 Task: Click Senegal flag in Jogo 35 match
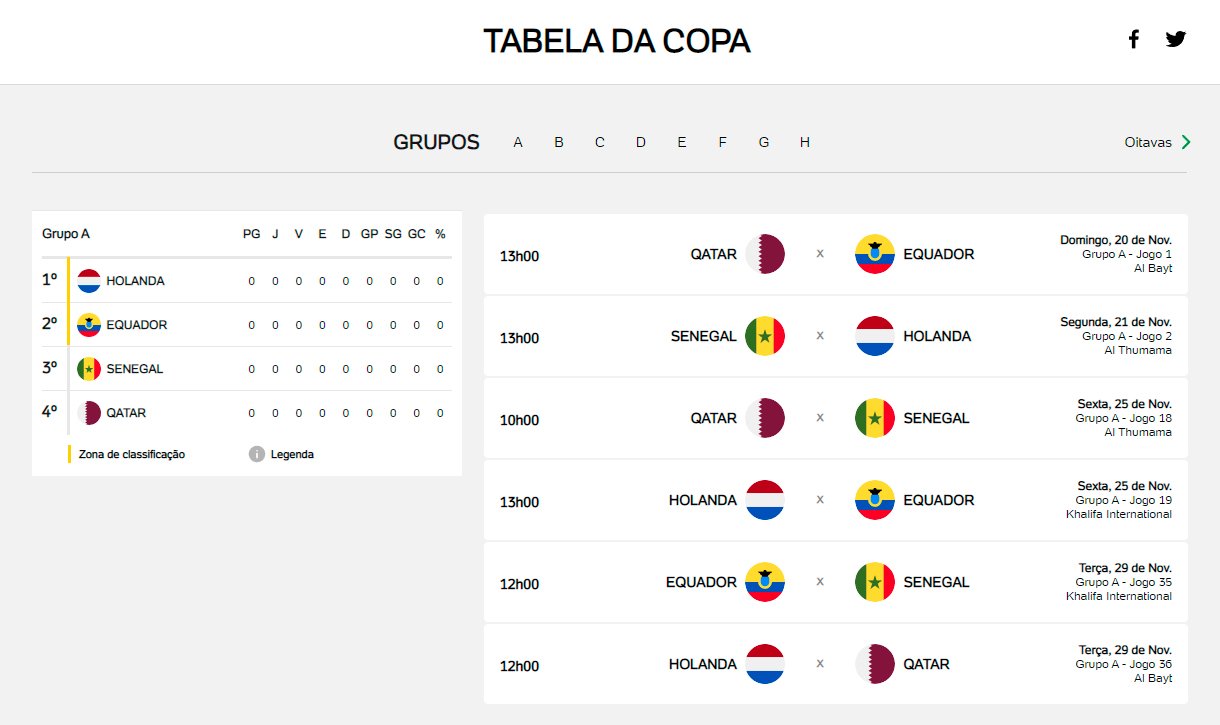tap(875, 582)
